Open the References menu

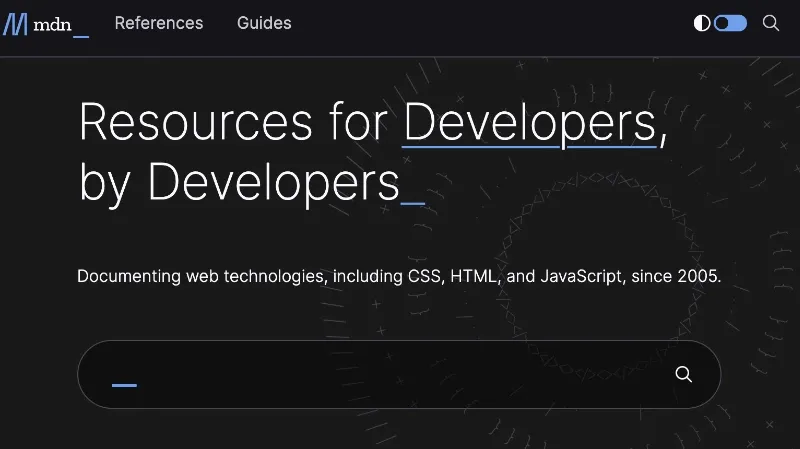click(159, 23)
